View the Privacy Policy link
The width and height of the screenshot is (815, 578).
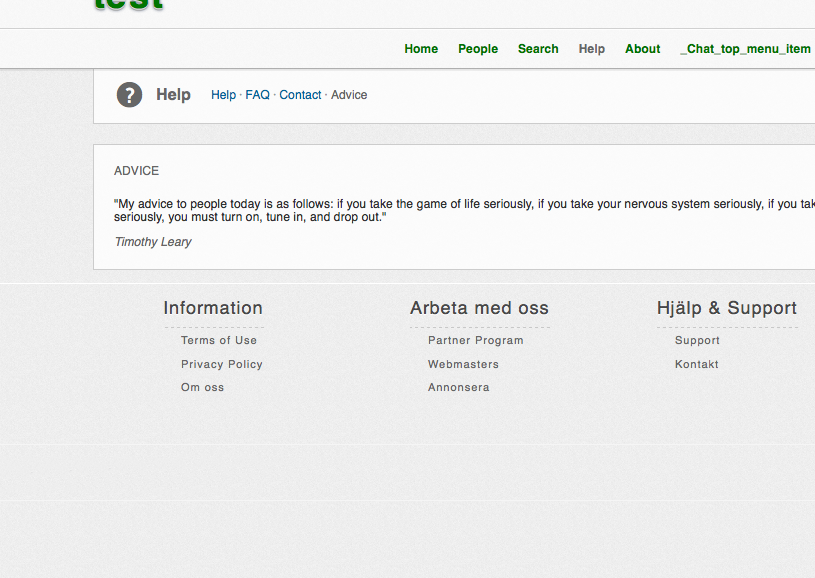[222, 365]
